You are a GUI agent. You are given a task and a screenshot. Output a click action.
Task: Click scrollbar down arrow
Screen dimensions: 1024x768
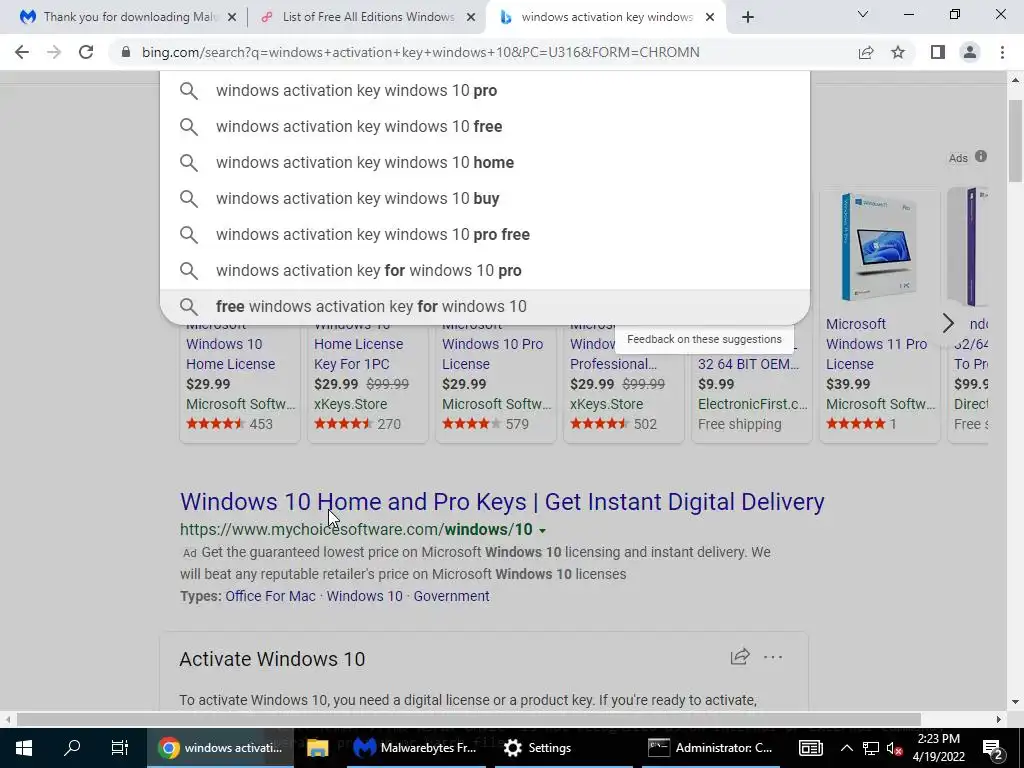point(1015,703)
